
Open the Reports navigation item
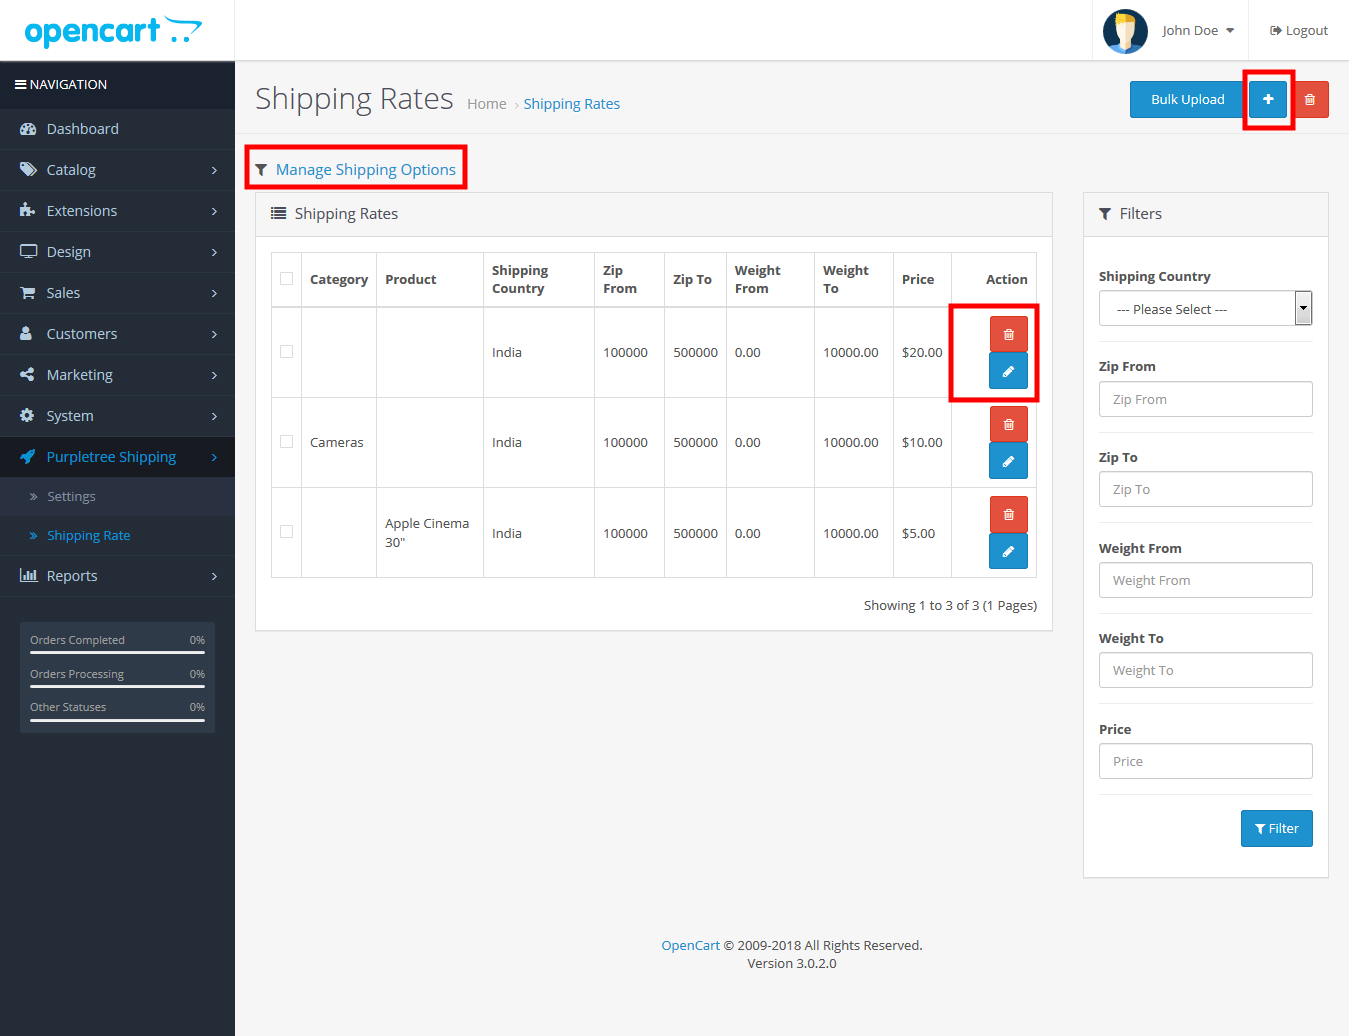tap(117, 576)
